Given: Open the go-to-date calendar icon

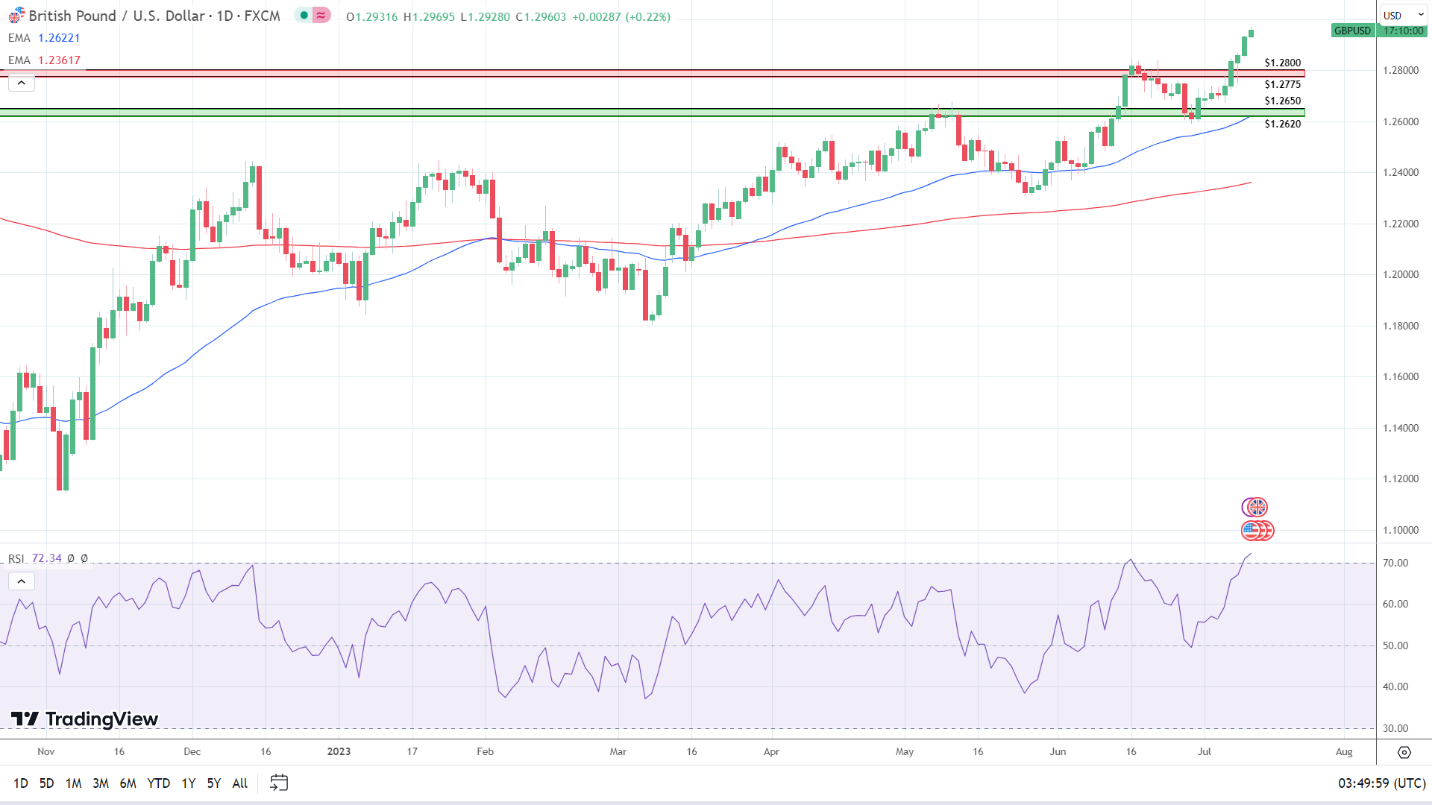Looking at the screenshot, I should pos(279,782).
